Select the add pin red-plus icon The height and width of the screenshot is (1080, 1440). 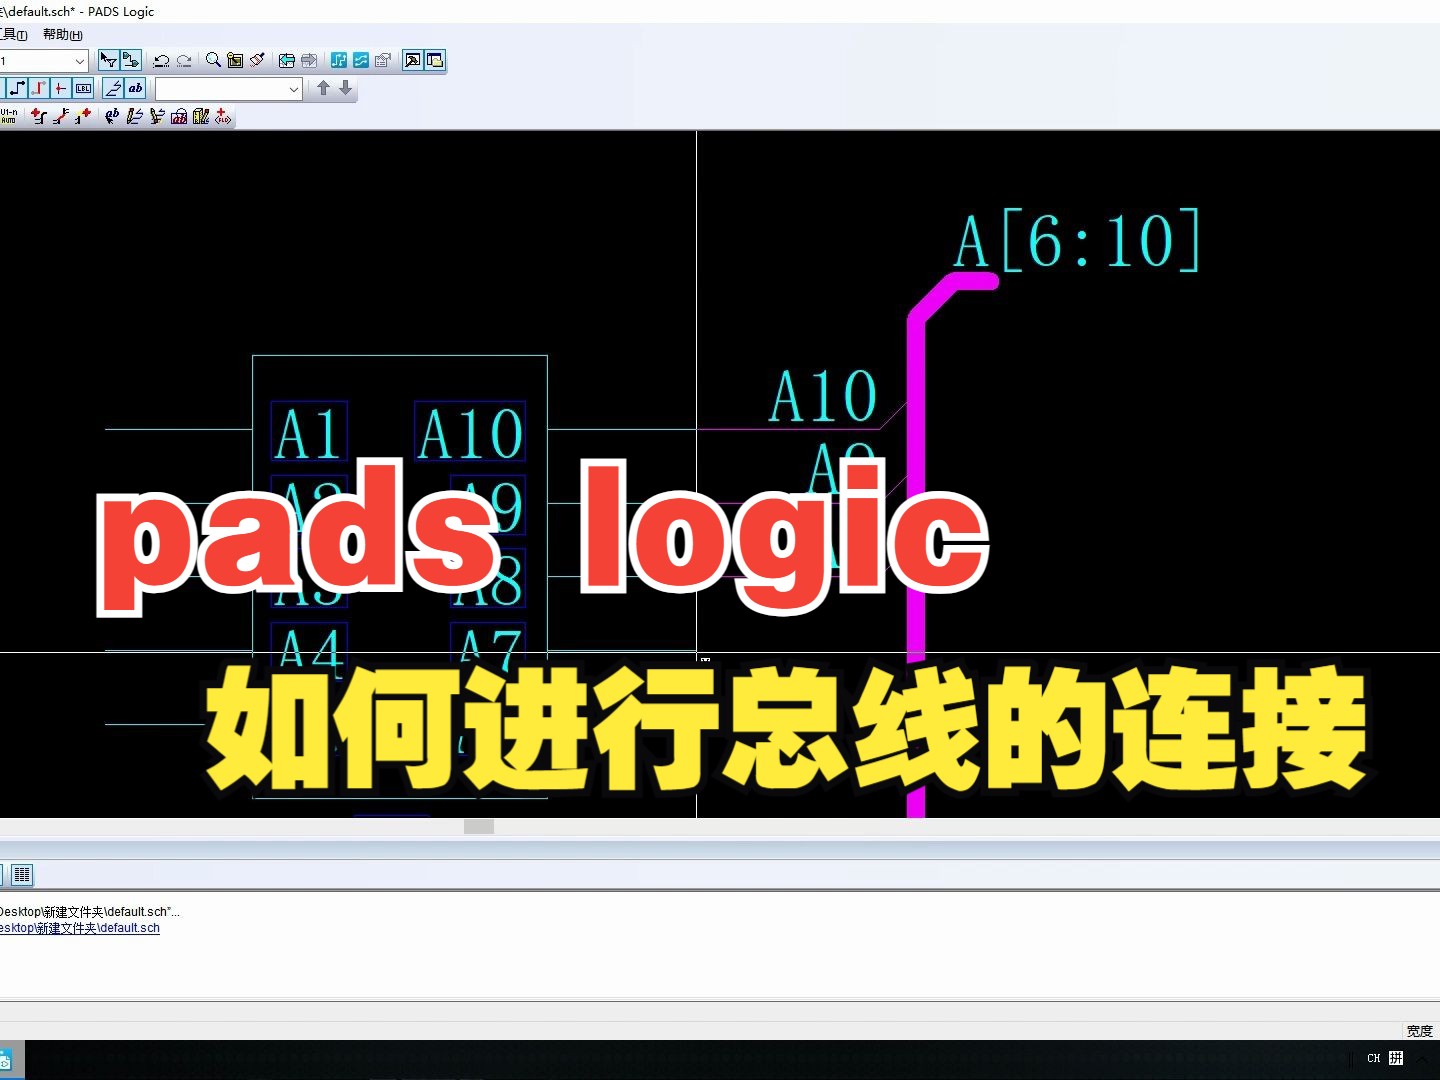tap(39, 117)
